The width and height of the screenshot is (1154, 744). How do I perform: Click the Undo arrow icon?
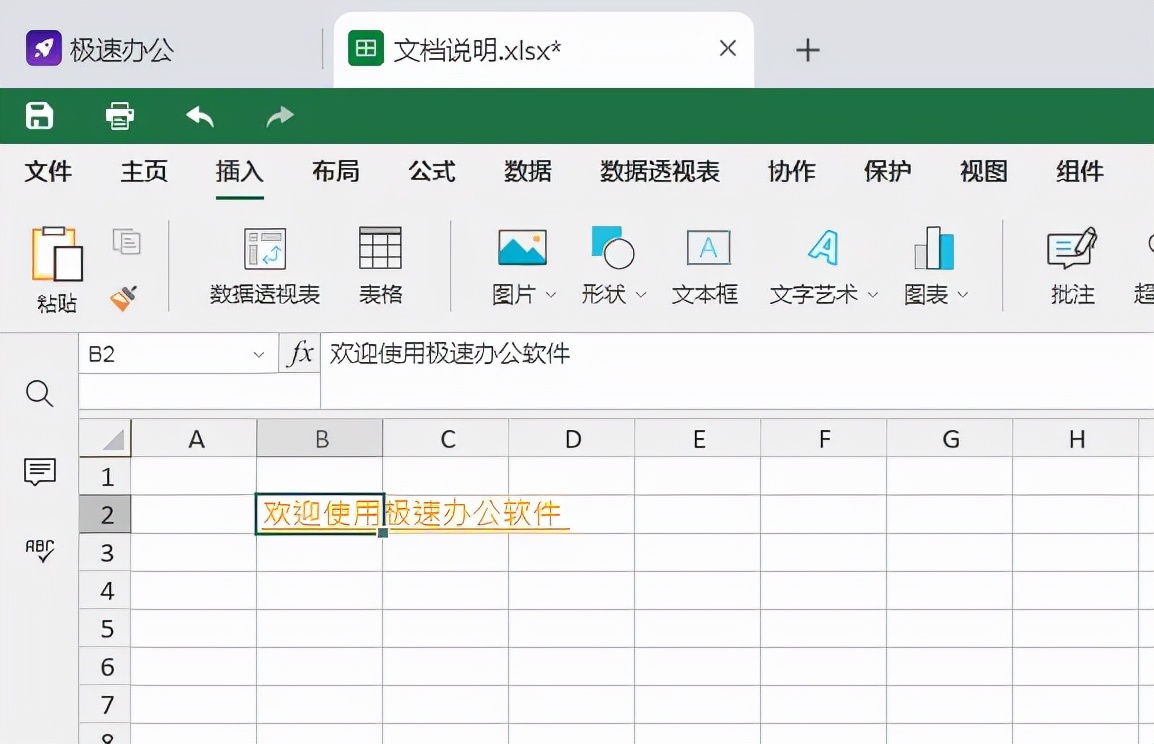tap(199, 116)
